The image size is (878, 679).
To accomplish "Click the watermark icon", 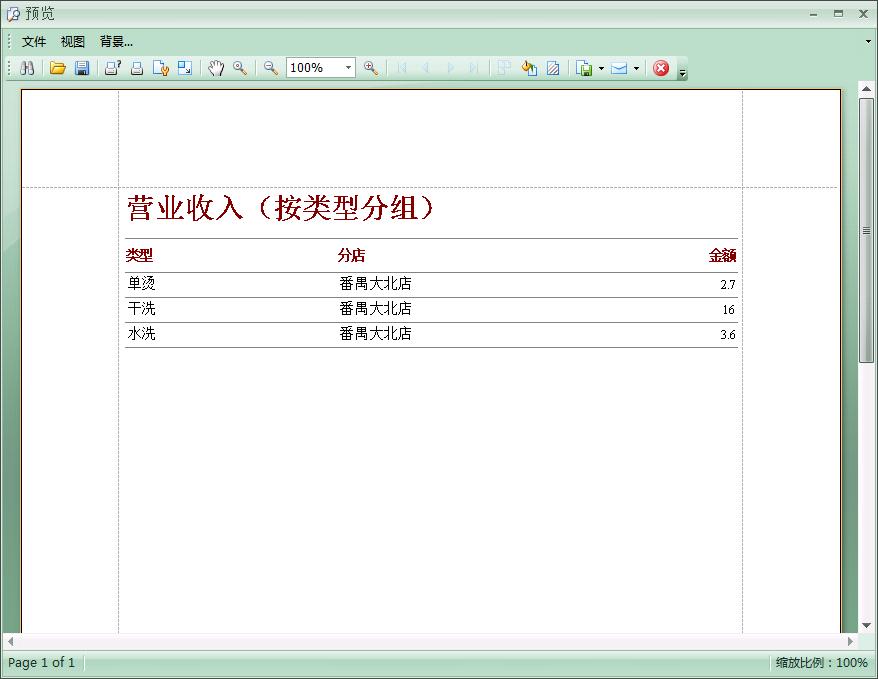I will (553, 68).
